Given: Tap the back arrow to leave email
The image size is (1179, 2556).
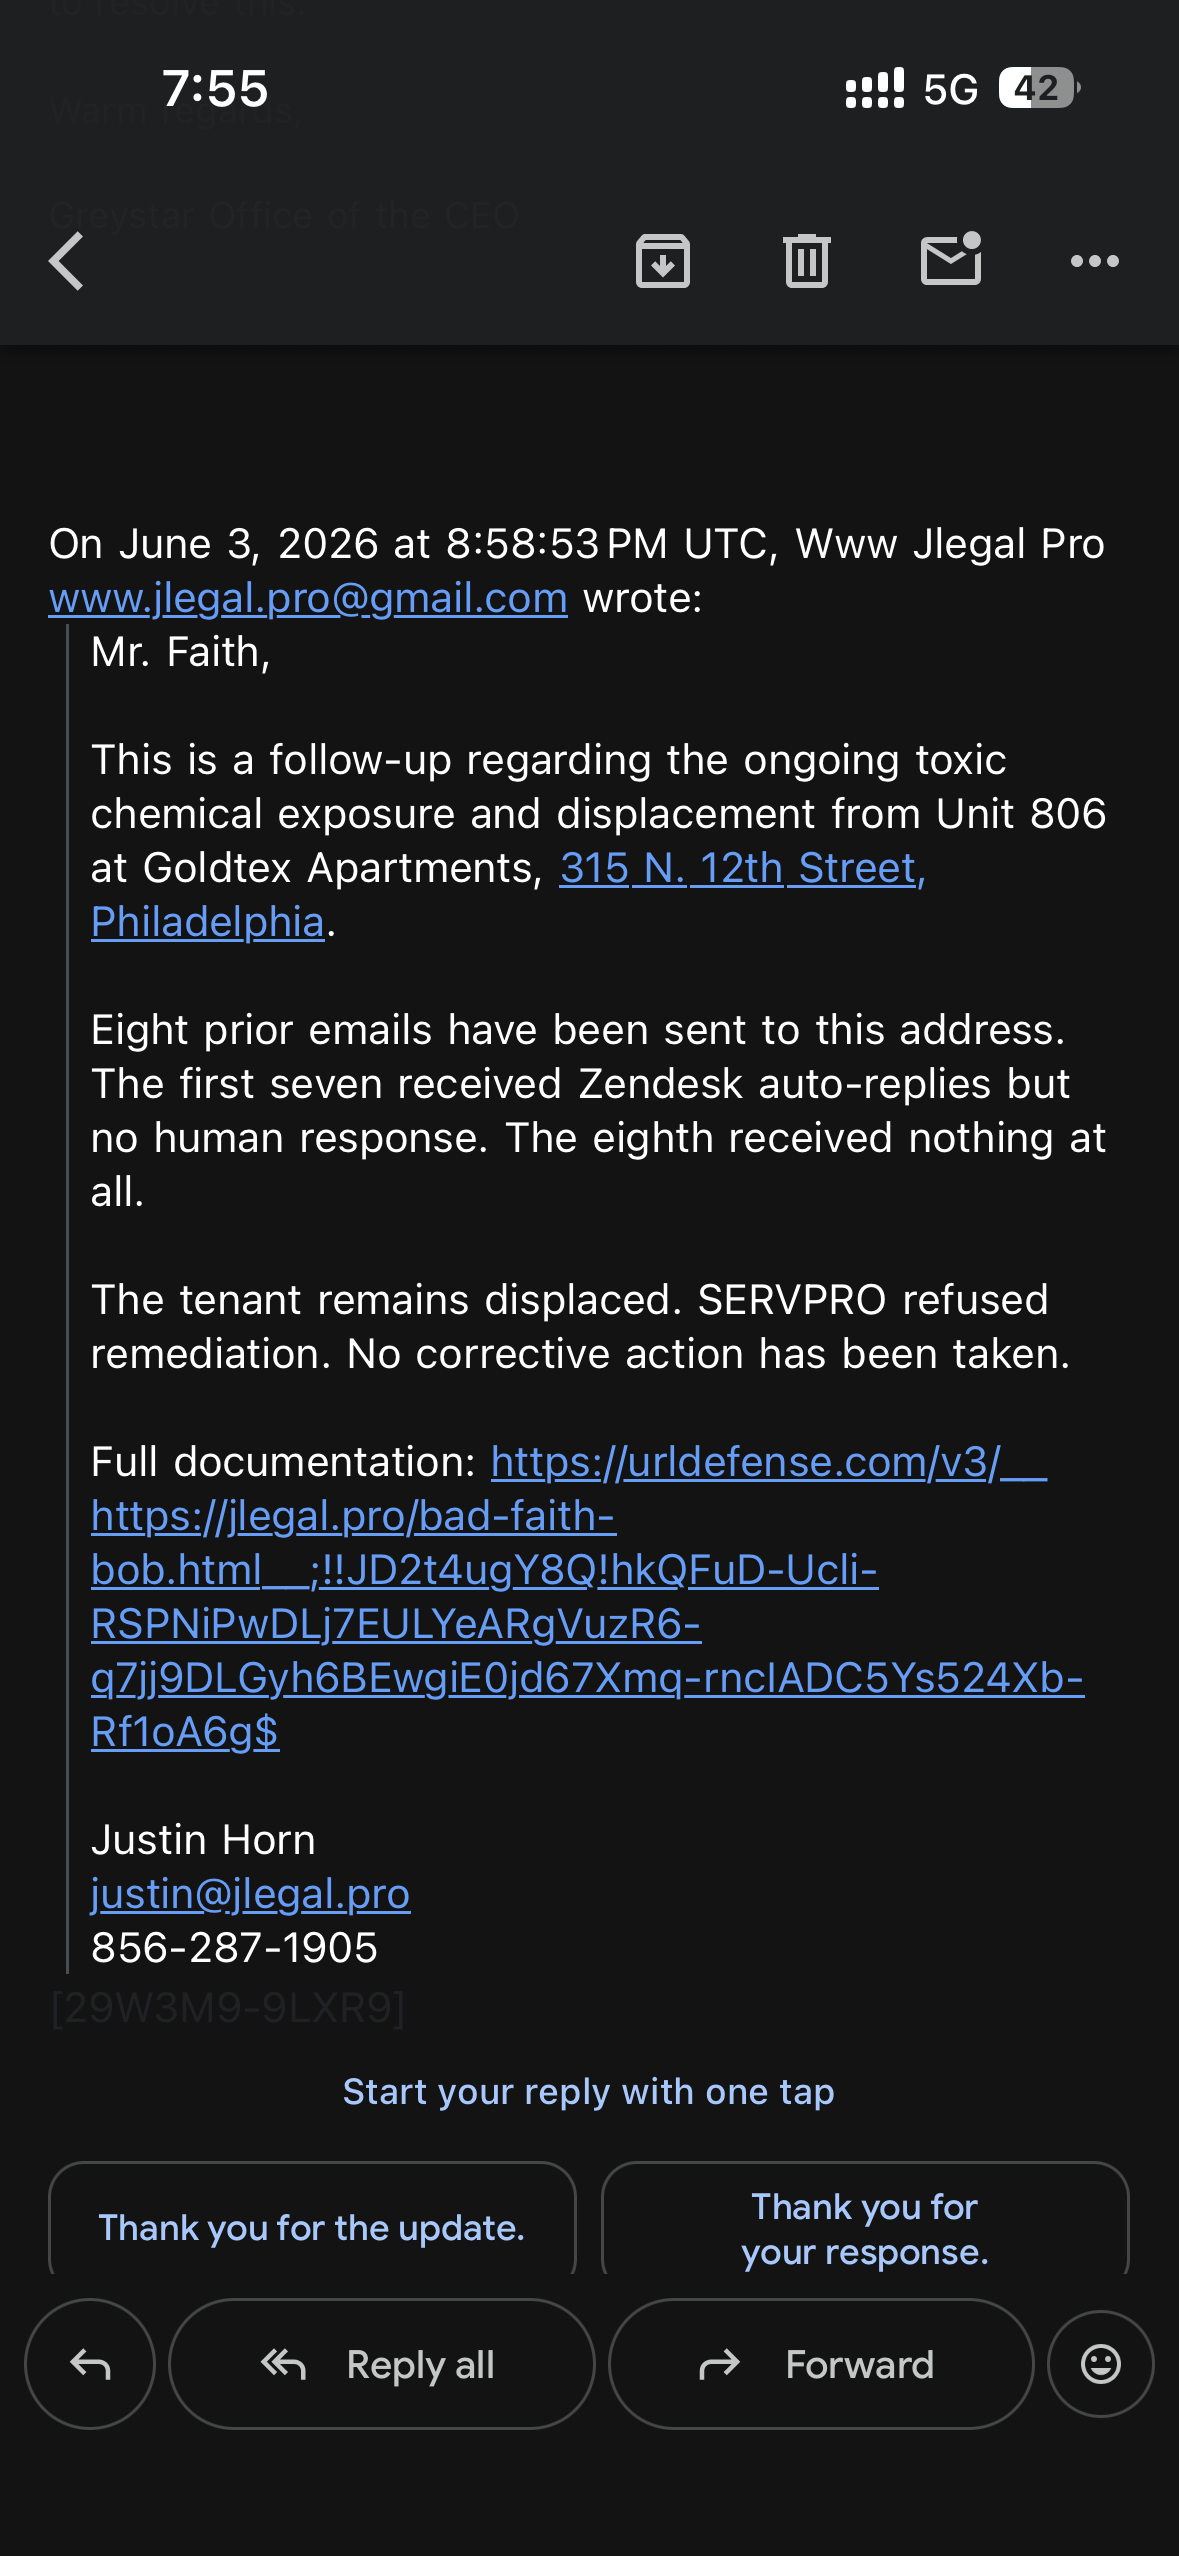Looking at the screenshot, I should 67,262.
